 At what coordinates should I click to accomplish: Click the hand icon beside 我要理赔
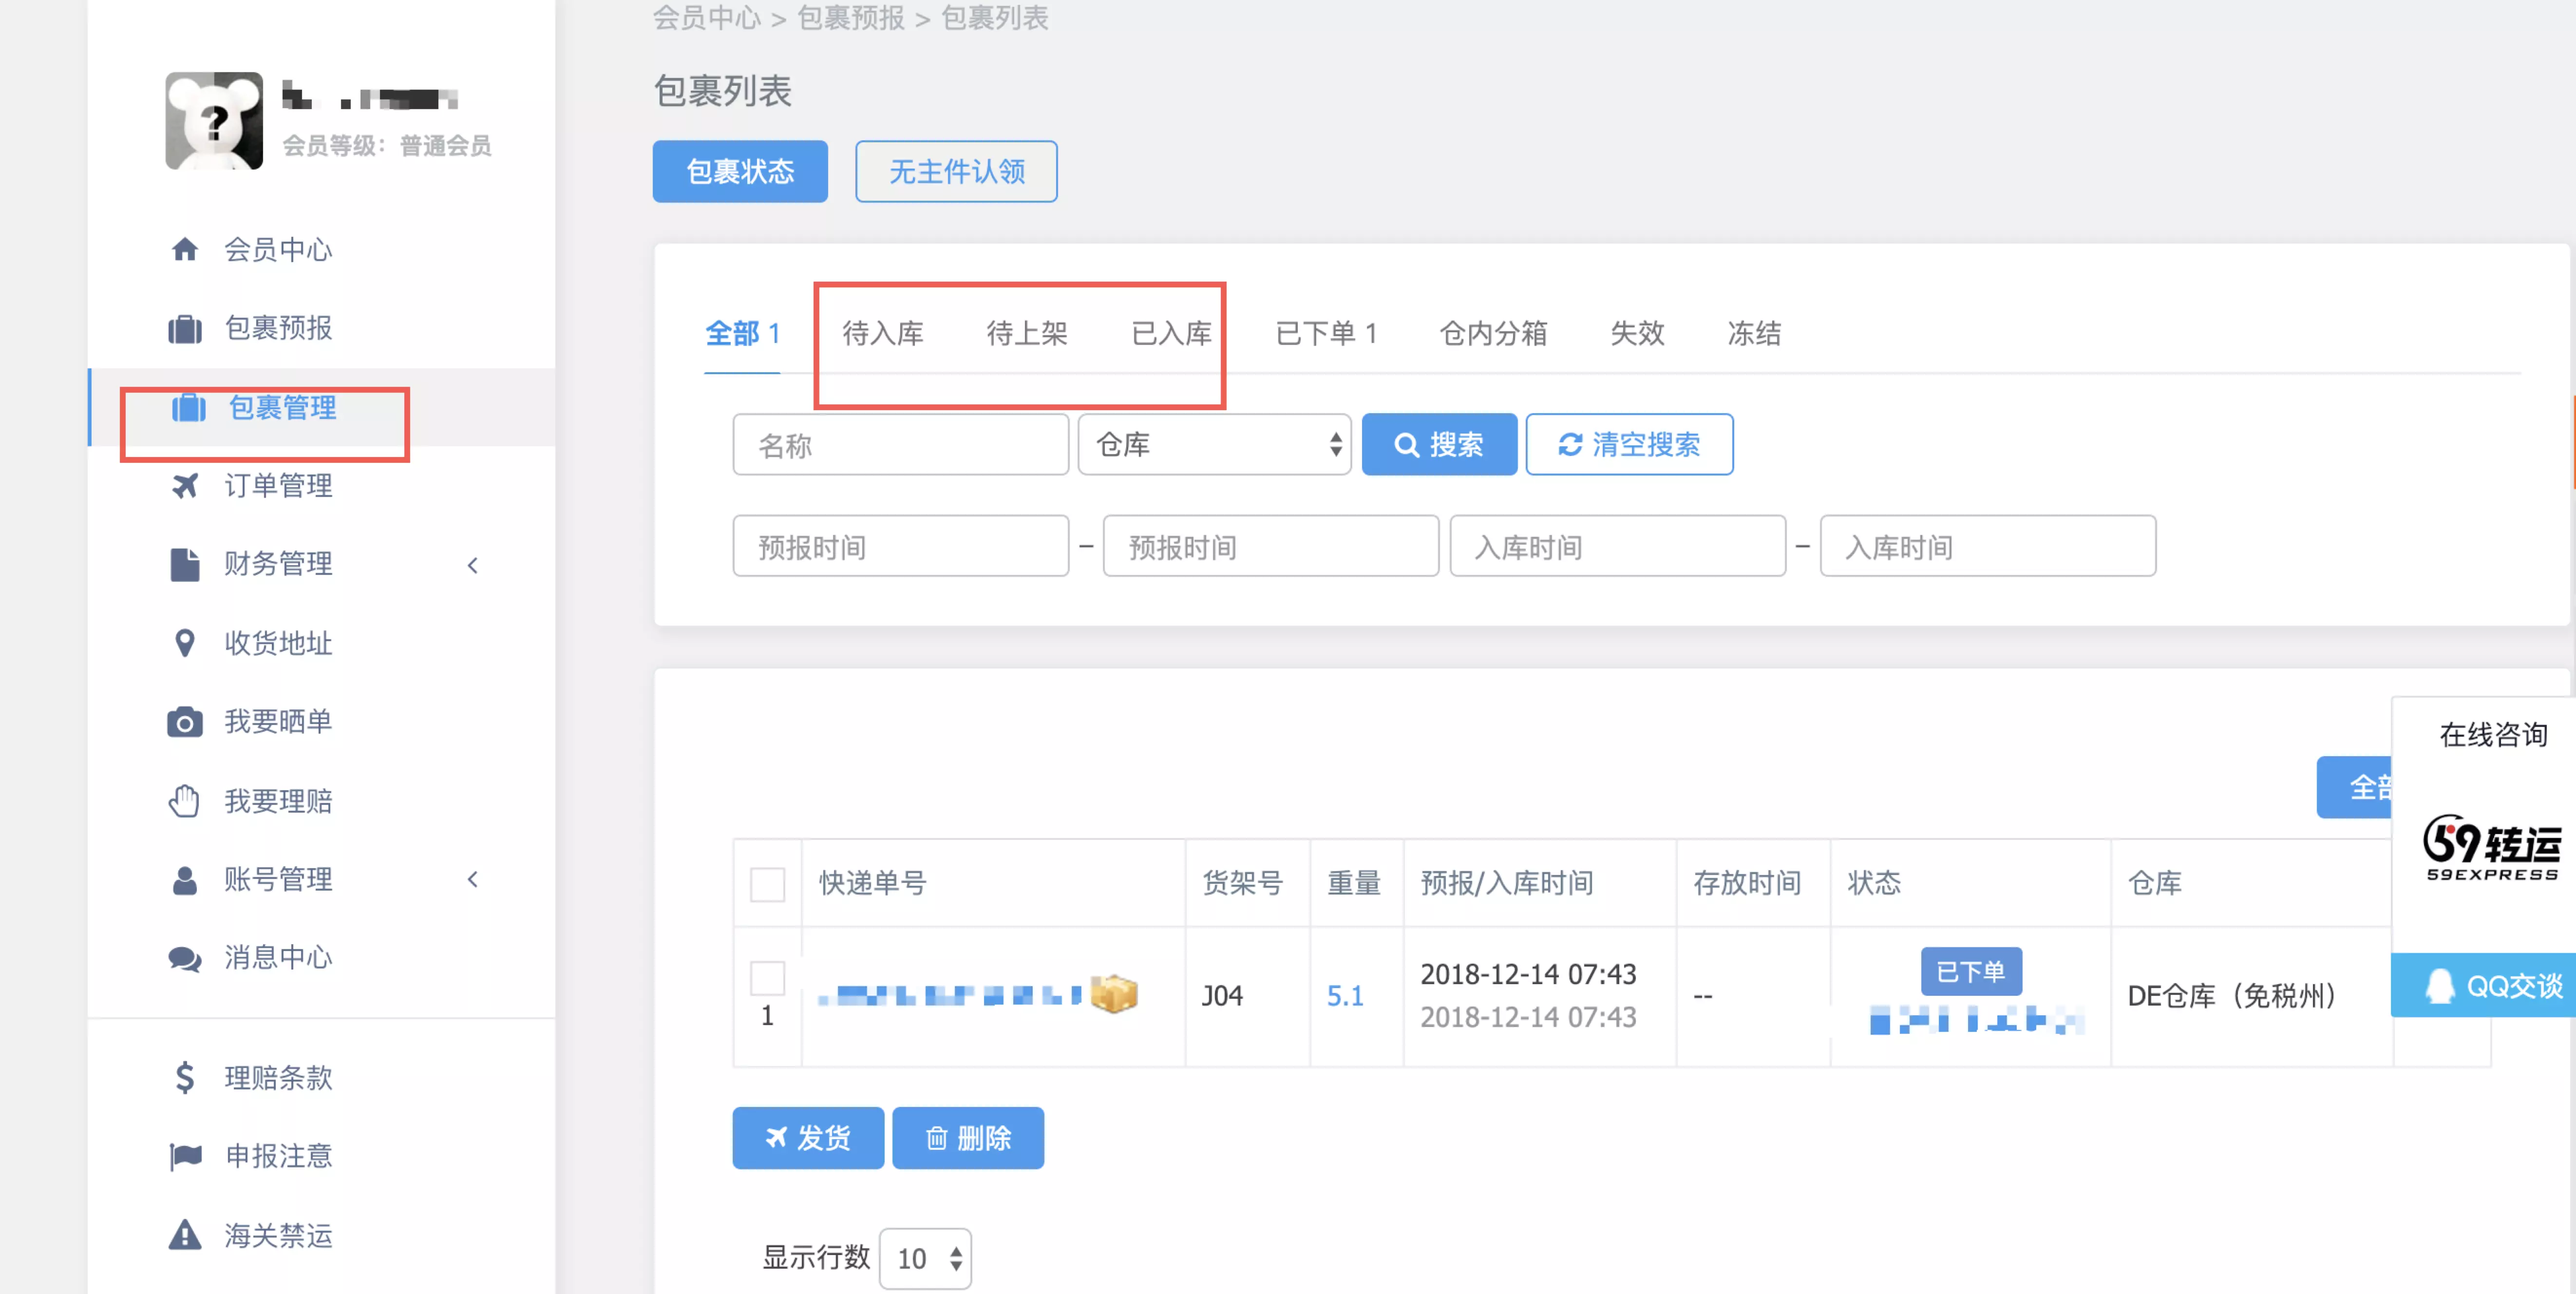click(x=185, y=801)
